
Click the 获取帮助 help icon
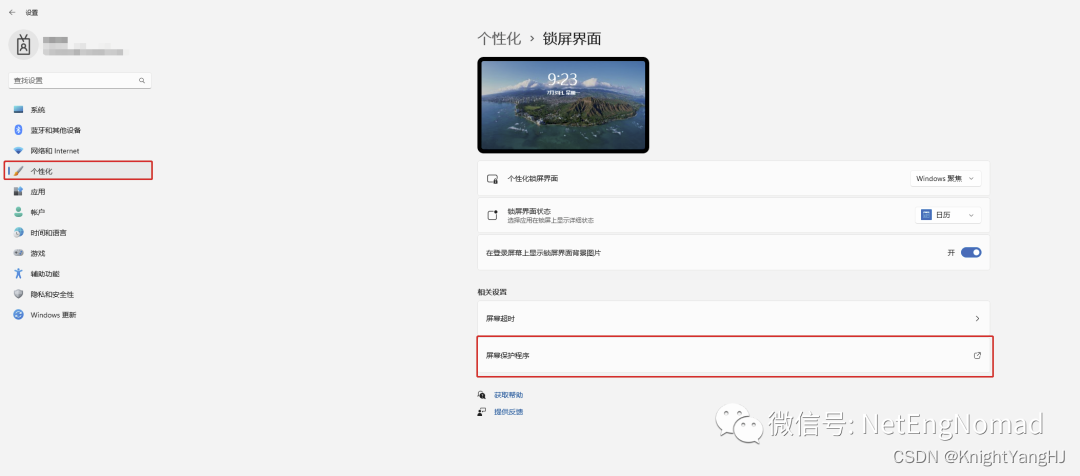[x=482, y=395]
